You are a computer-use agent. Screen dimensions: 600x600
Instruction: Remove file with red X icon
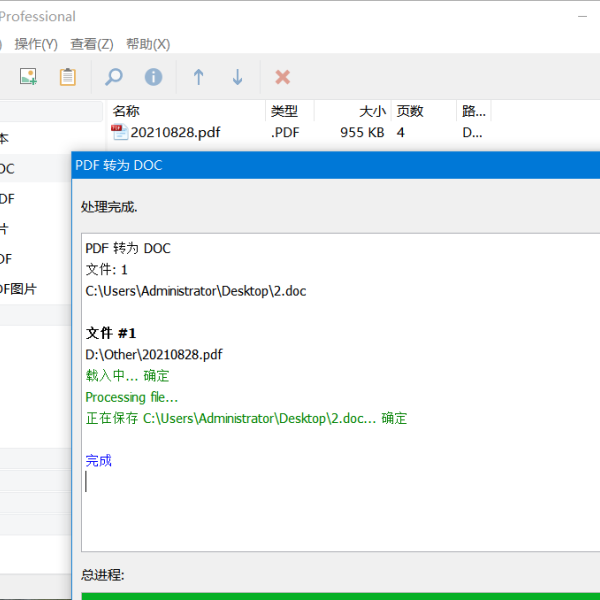tap(282, 77)
